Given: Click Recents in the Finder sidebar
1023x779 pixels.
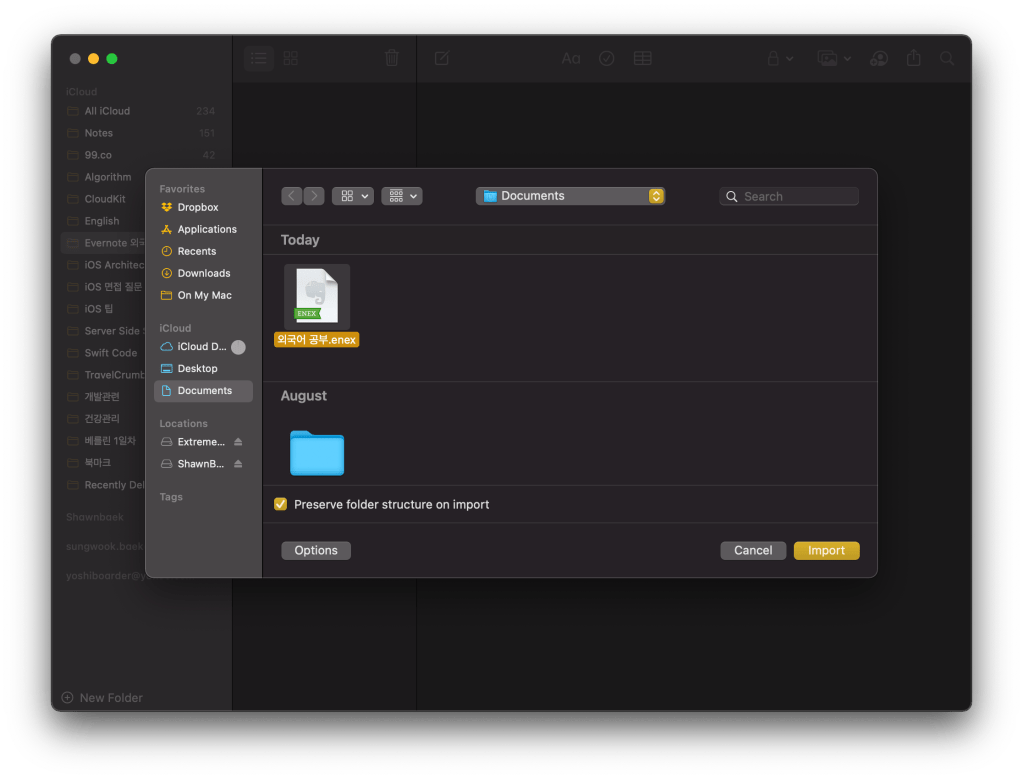Looking at the screenshot, I should tap(193, 251).
